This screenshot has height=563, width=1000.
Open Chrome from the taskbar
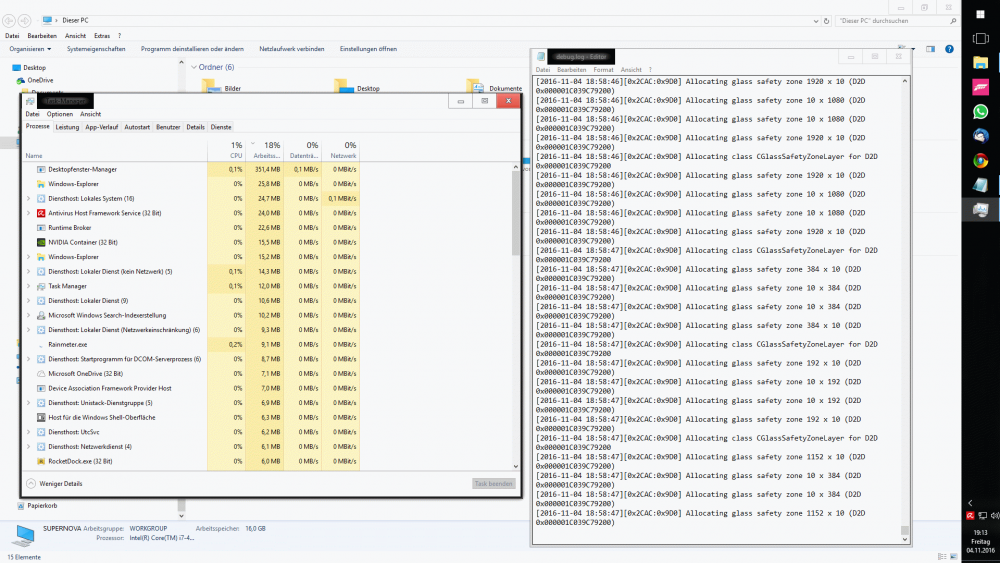click(x=980, y=160)
